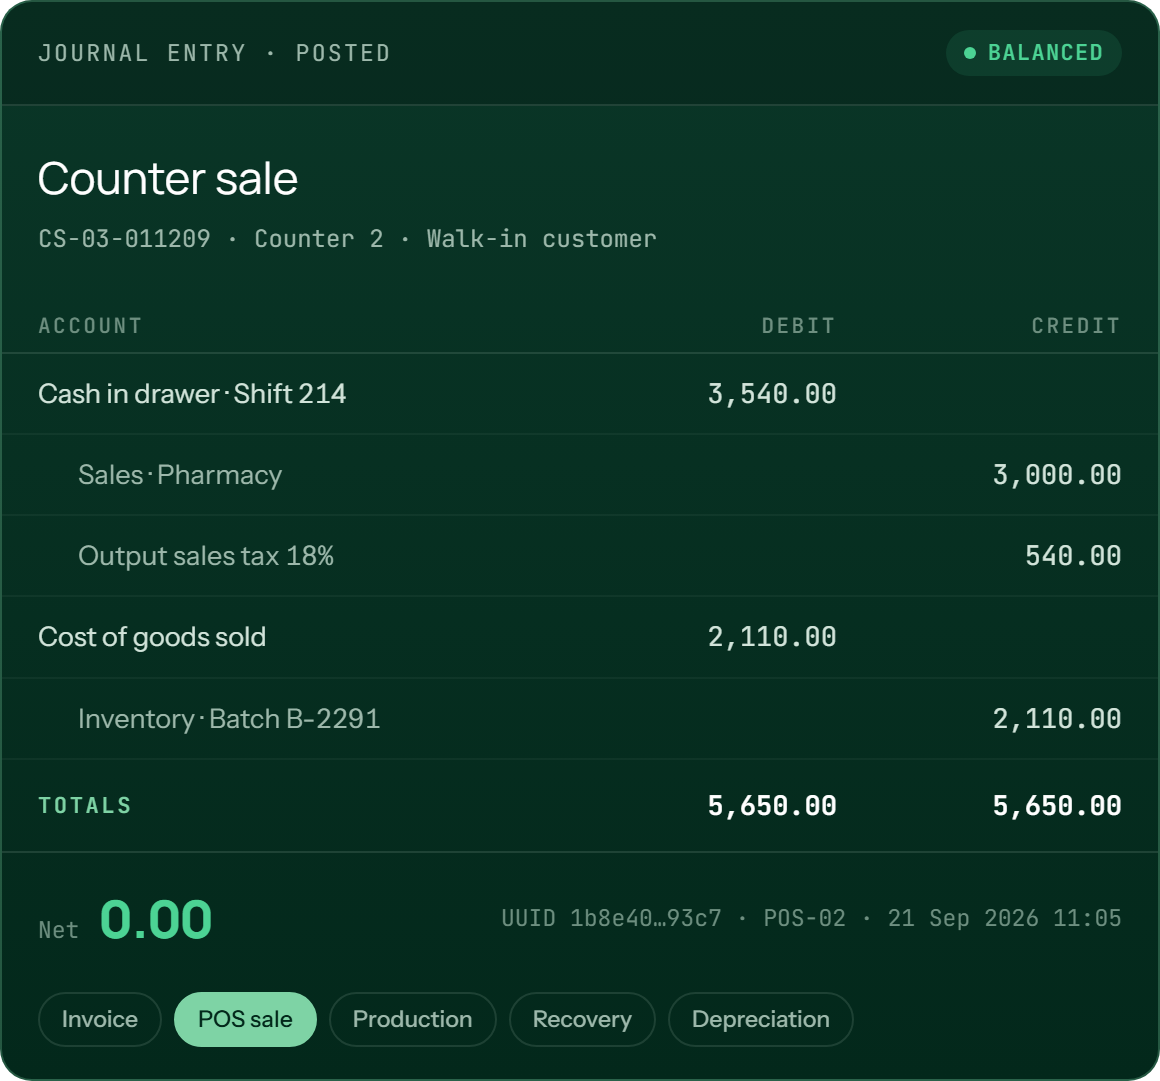Viewport: 1160px width, 1081px height.
Task: Click the 5,650.00 total debit
Action: coord(772,806)
